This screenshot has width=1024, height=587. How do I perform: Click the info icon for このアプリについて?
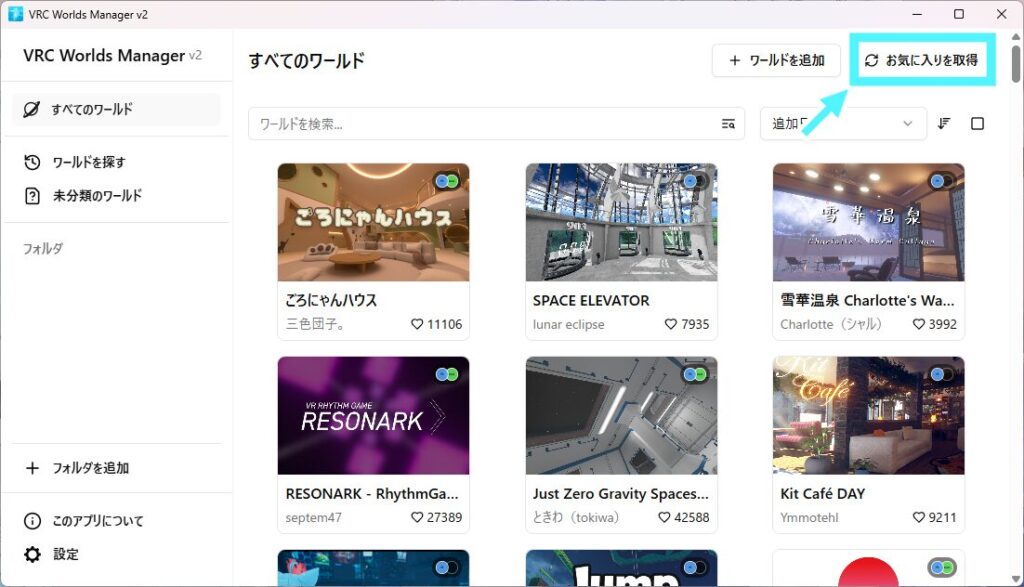32,521
